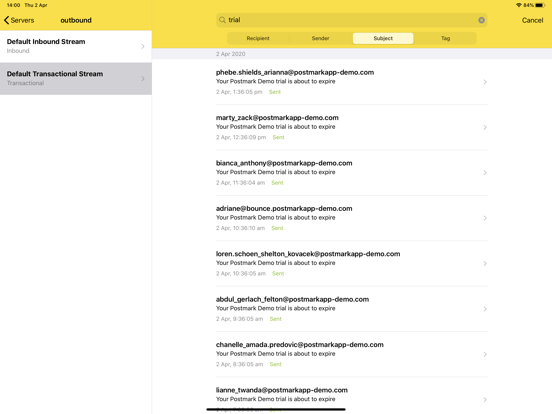
Task: Switch filter to Sender
Action: pyautogui.click(x=320, y=38)
